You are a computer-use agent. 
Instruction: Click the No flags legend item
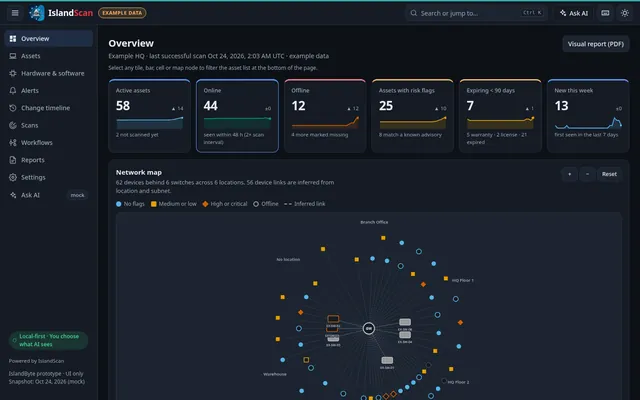130,204
